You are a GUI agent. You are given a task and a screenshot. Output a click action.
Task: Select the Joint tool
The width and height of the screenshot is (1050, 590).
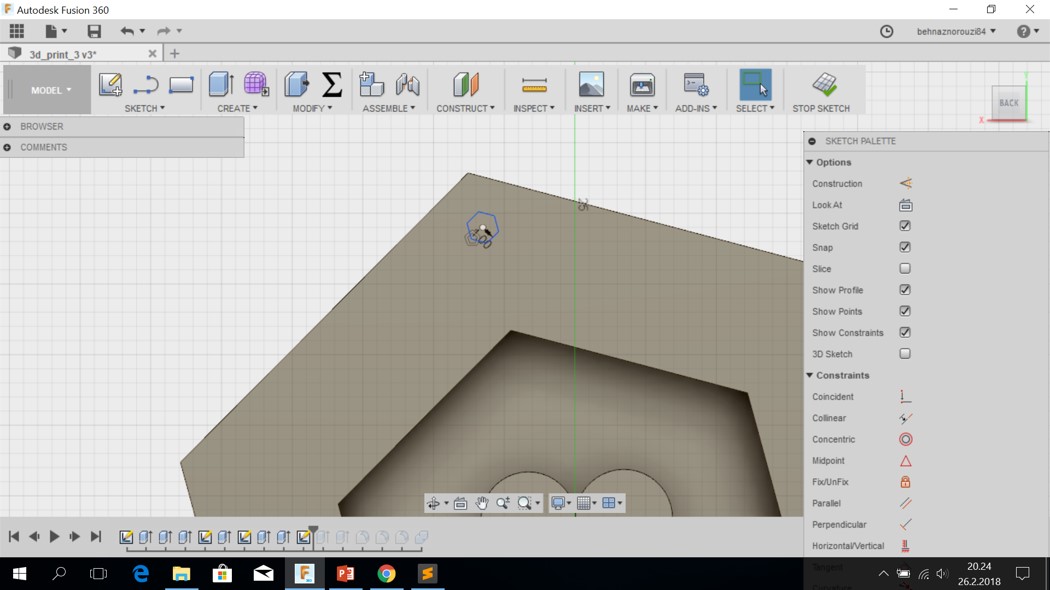coord(407,85)
